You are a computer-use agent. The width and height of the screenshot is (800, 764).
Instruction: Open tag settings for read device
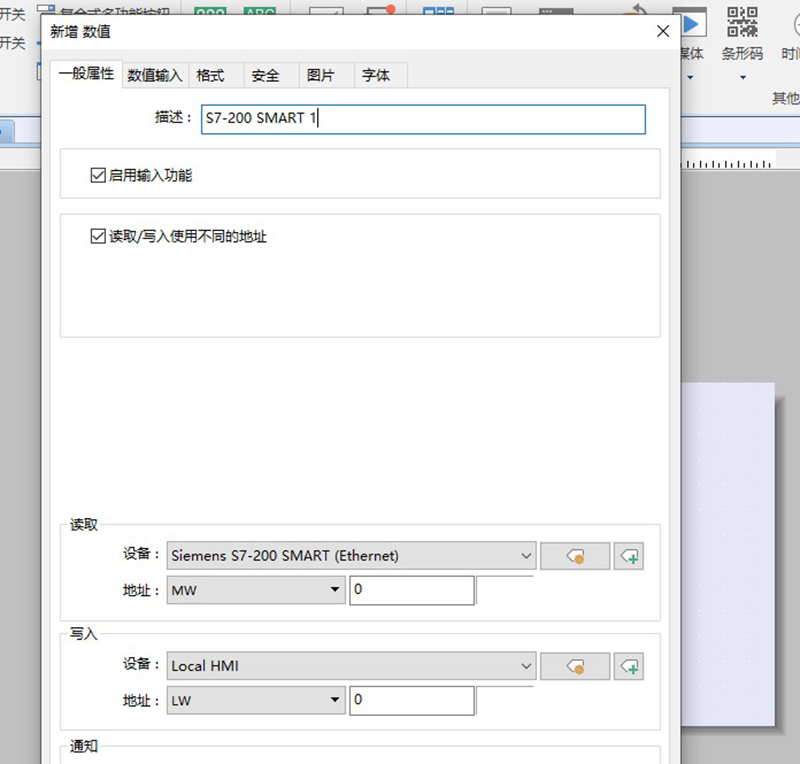[x=574, y=556]
